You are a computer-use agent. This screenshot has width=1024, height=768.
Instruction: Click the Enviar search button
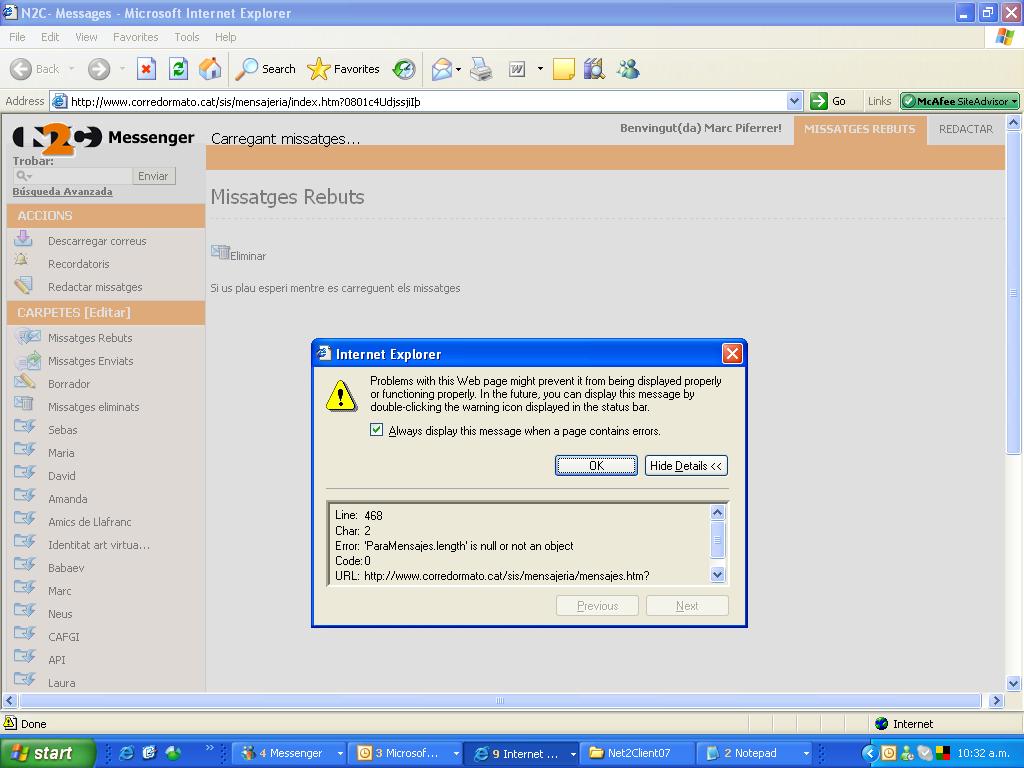click(x=153, y=176)
